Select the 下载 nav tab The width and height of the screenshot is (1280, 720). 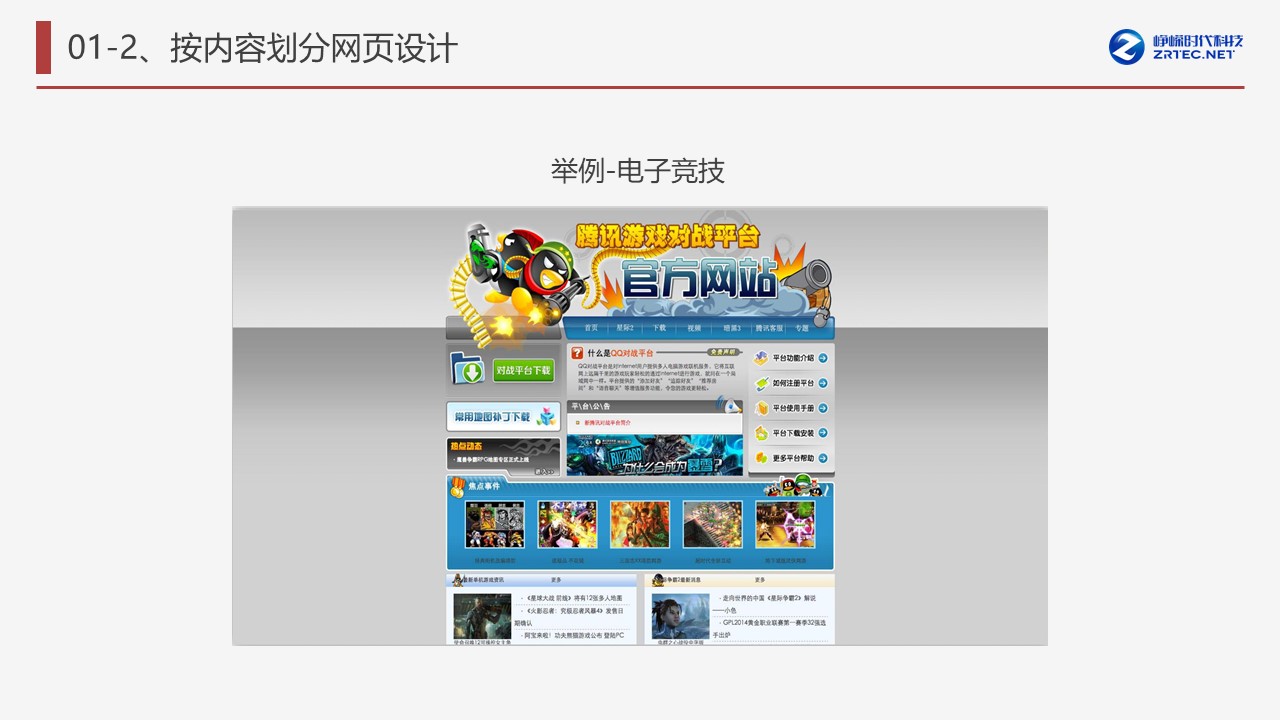click(660, 328)
